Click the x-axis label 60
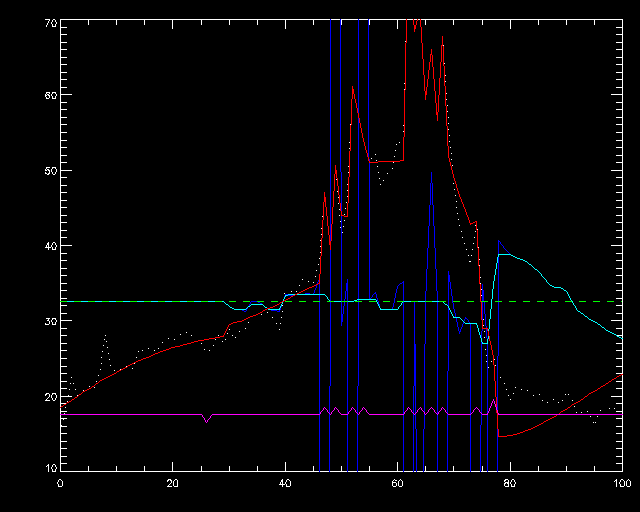 click(x=398, y=483)
